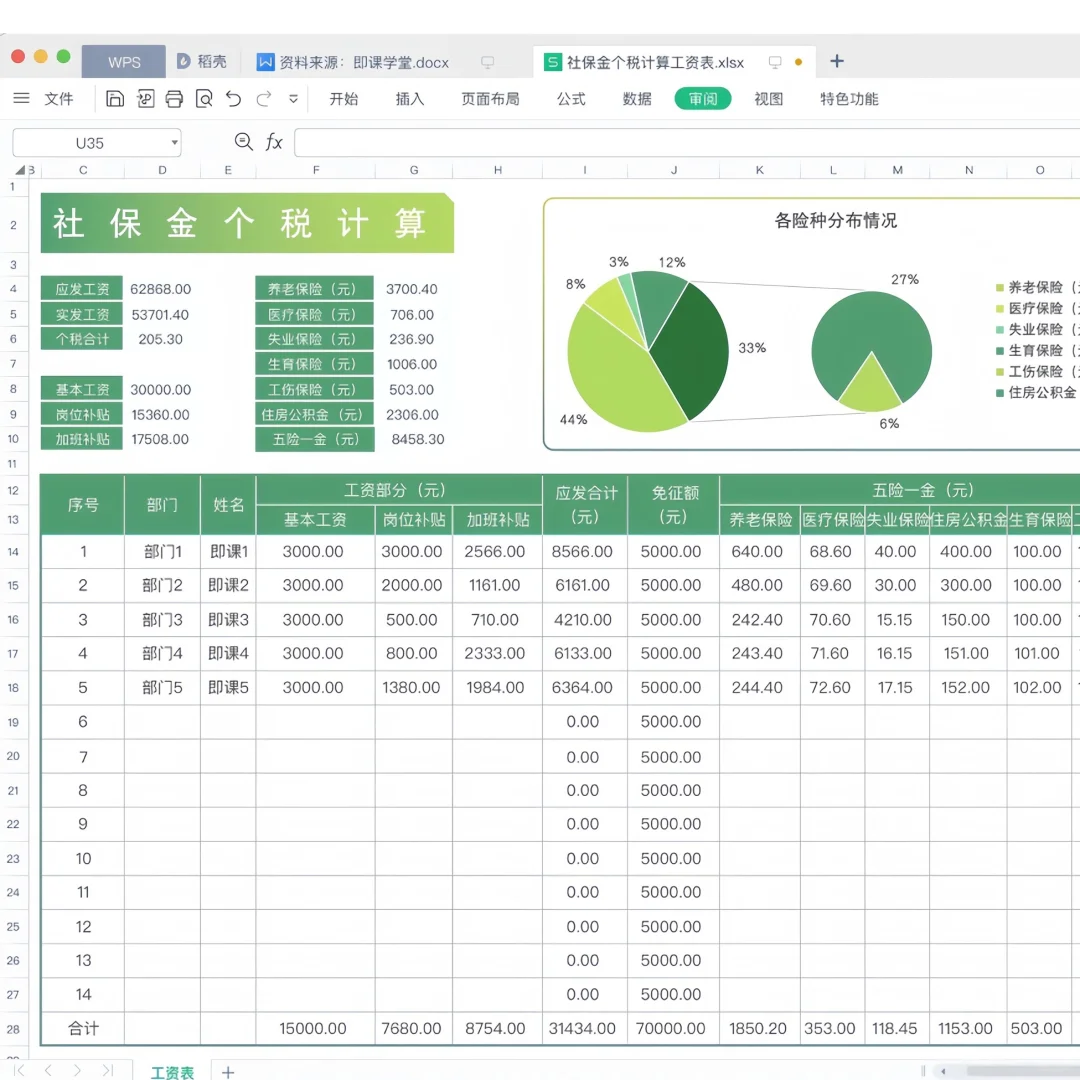This screenshot has width=1080, height=1080.
Task: Select row 14 header
Action: tap(13, 552)
